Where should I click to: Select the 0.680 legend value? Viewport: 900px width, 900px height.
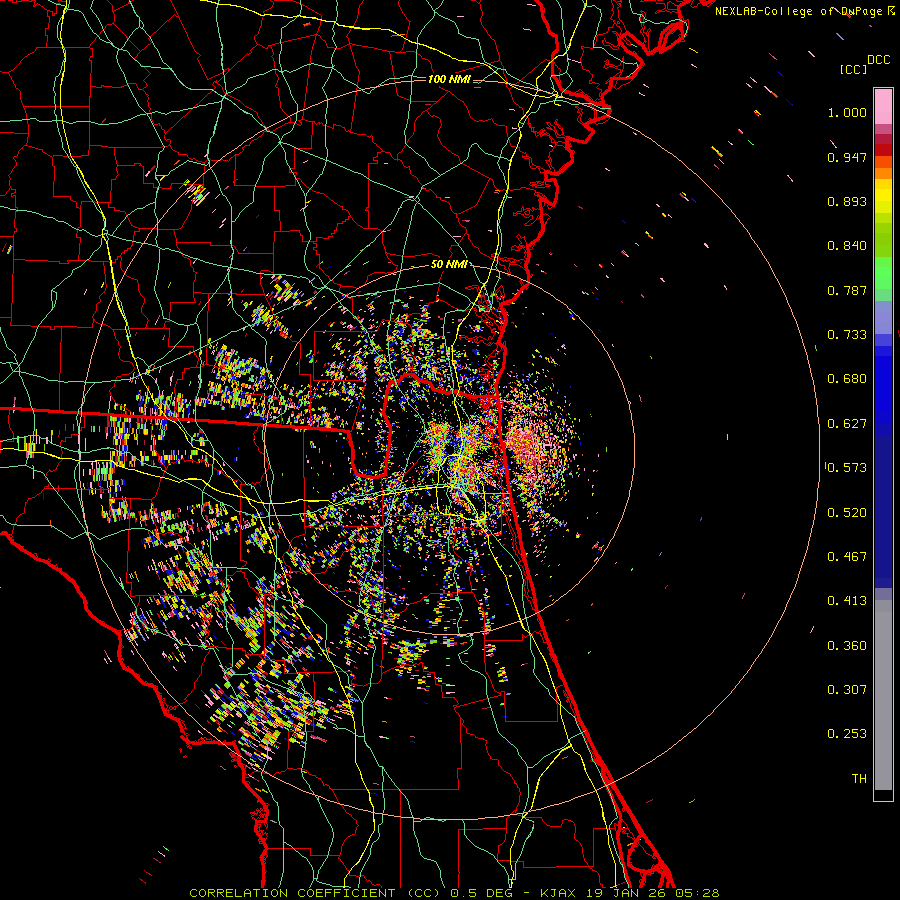click(847, 379)
